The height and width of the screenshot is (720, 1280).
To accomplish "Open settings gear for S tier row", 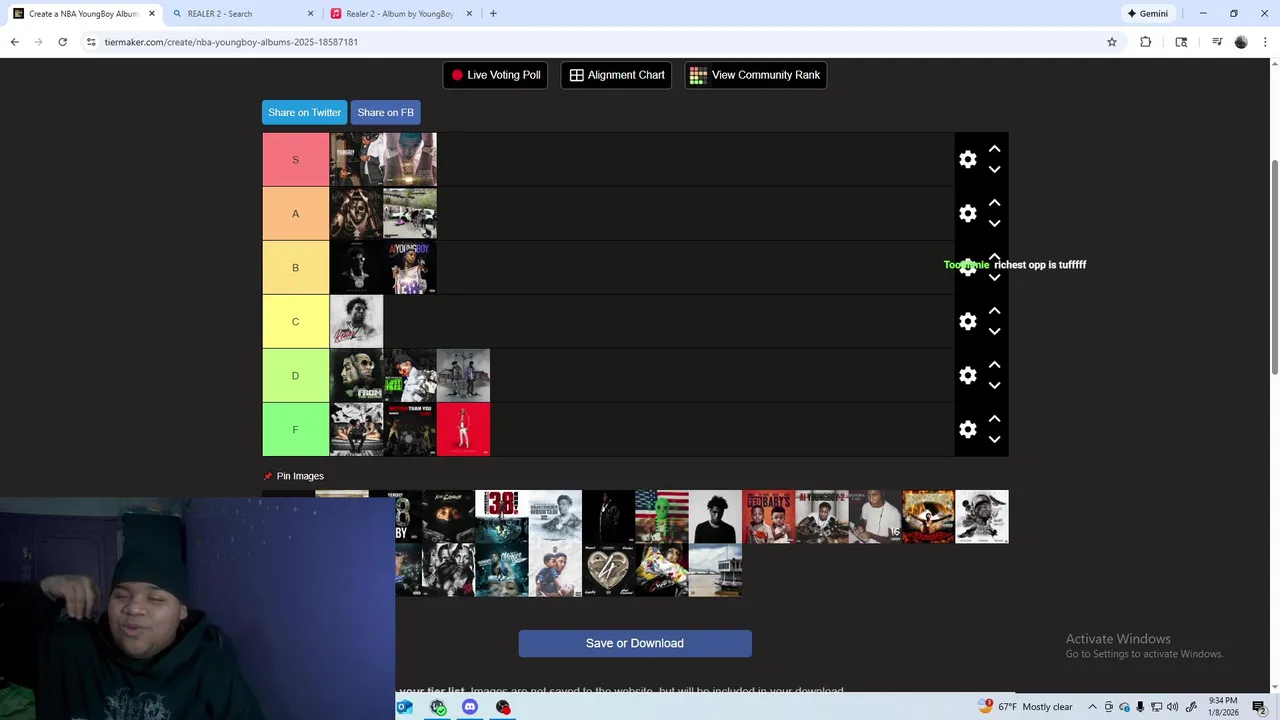I will point(968,160).
